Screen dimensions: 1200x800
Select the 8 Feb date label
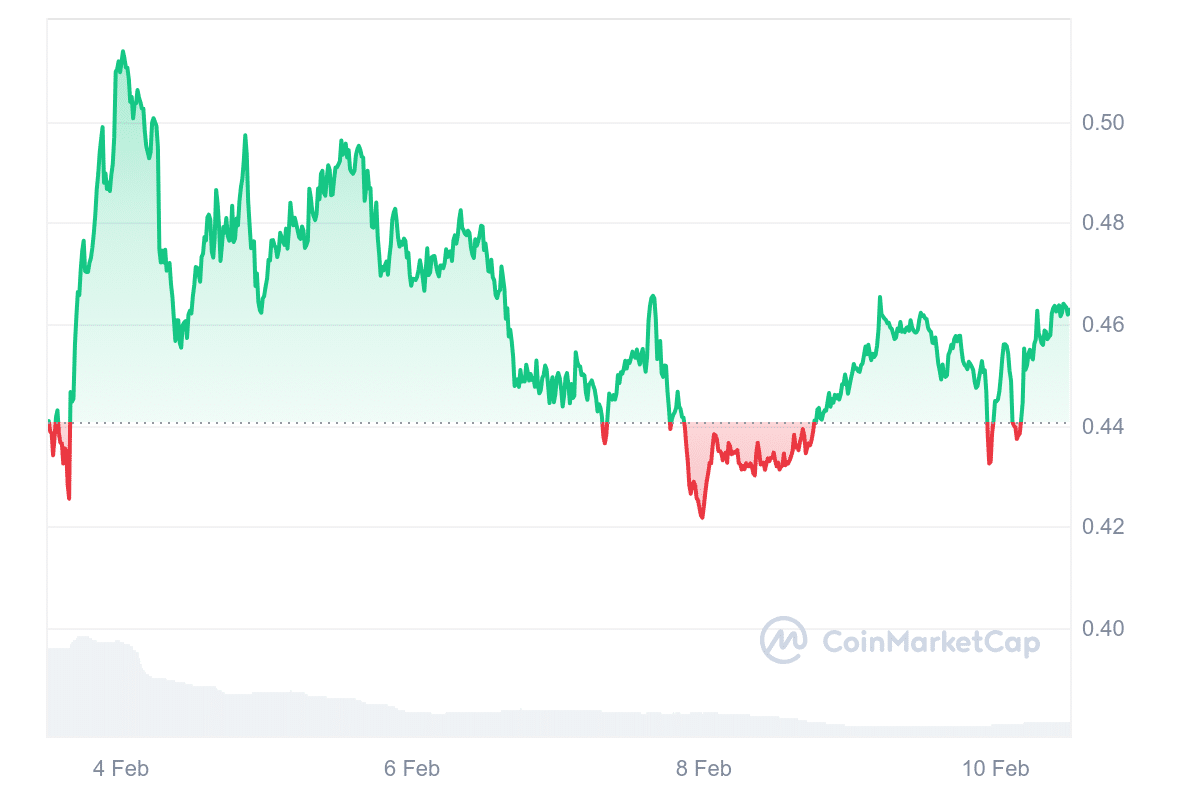704,769
